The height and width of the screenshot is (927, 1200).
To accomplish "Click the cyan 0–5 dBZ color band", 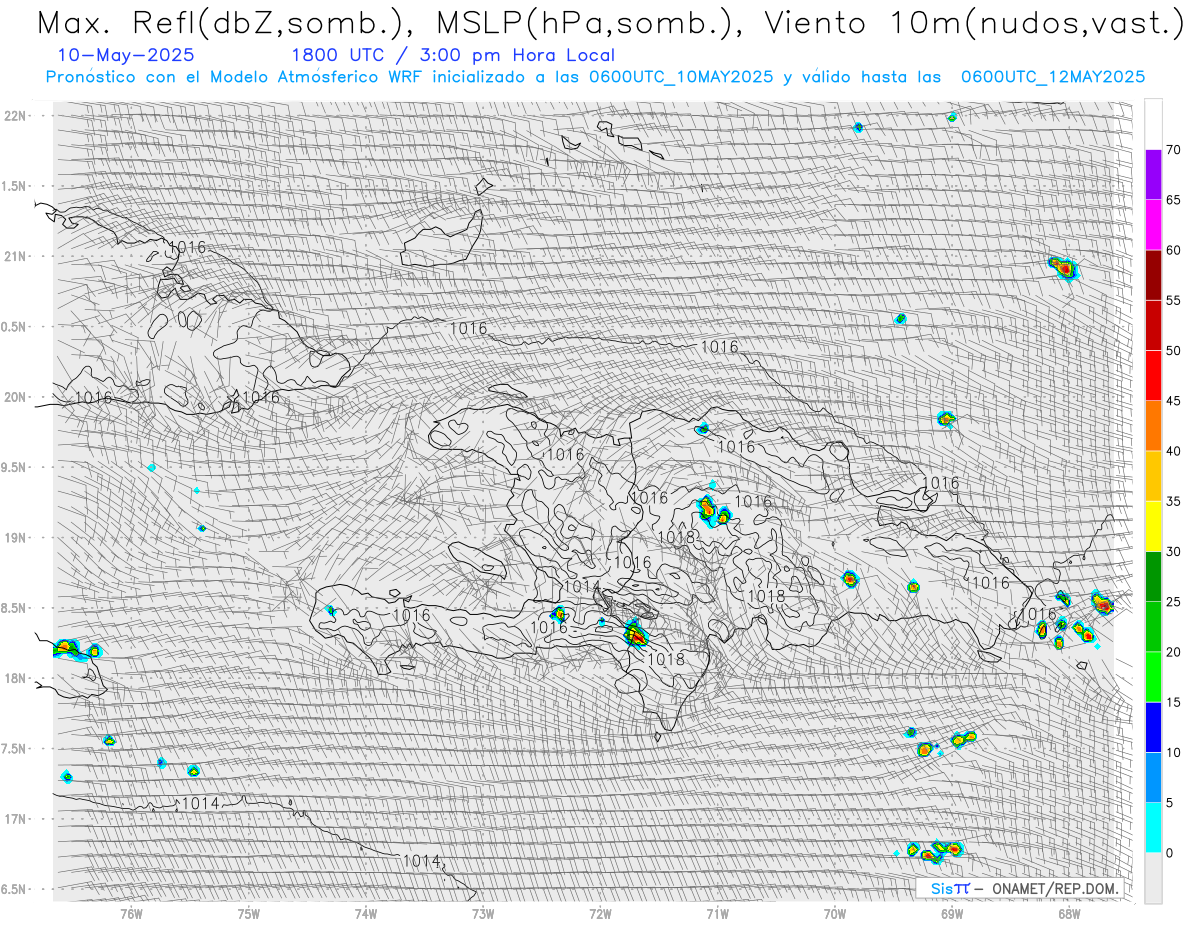I will [1153, 828].
